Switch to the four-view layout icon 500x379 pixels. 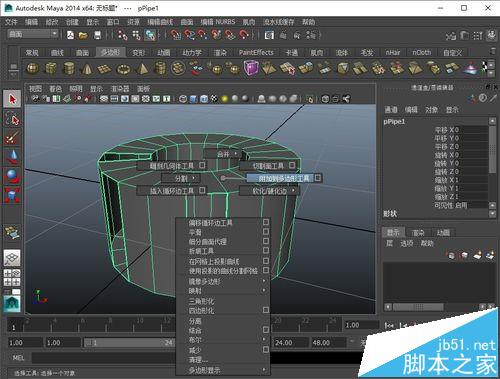(12, 278)
